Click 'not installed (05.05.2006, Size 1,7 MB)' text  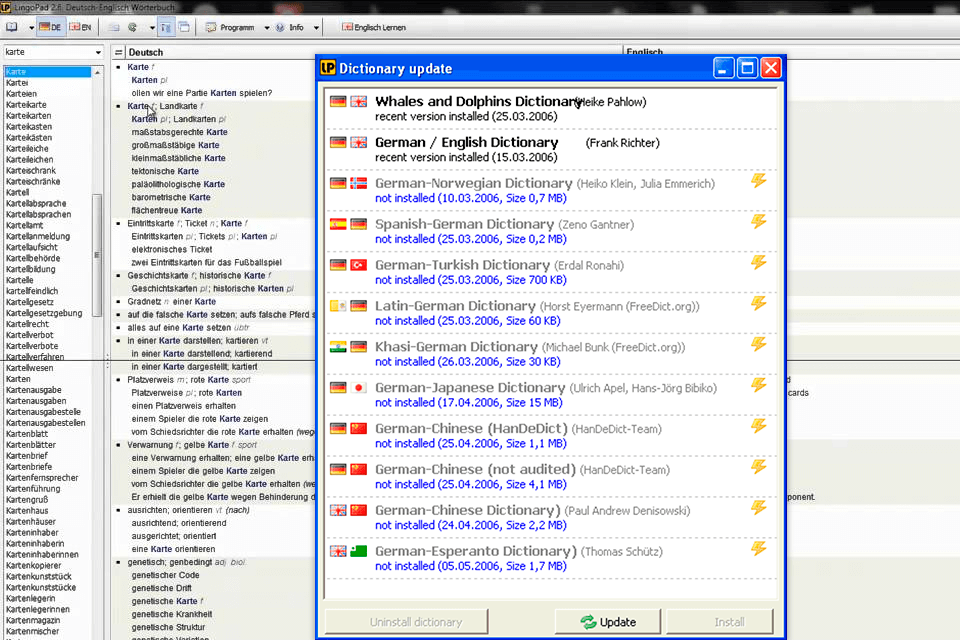tap(471, 567)
